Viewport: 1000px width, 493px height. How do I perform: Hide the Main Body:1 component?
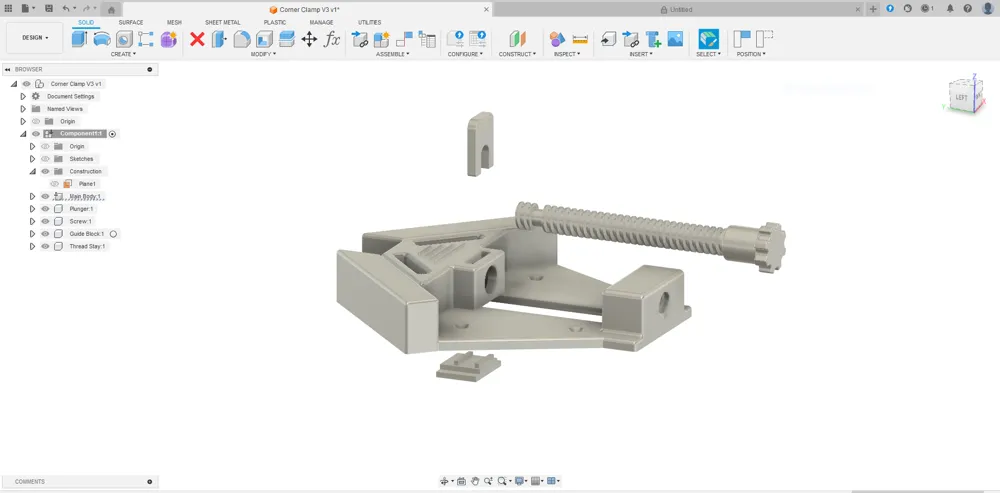tap(45, 196)
